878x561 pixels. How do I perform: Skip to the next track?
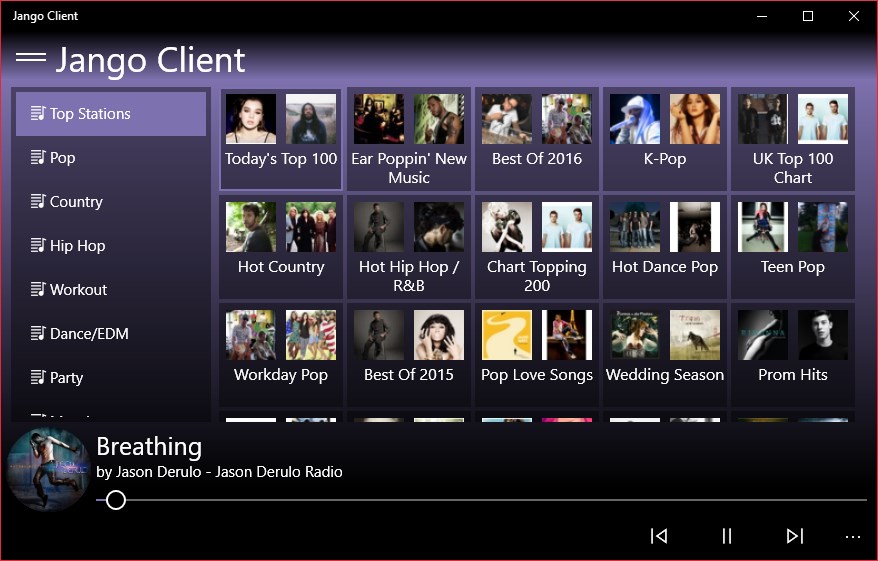coord(795,536)
